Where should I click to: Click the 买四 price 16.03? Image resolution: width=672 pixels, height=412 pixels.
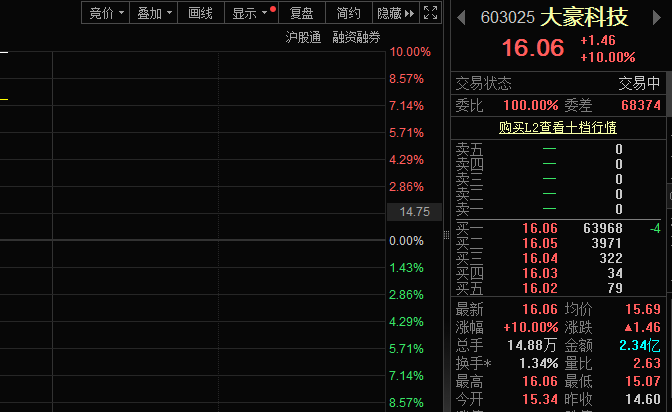(540, 273)
